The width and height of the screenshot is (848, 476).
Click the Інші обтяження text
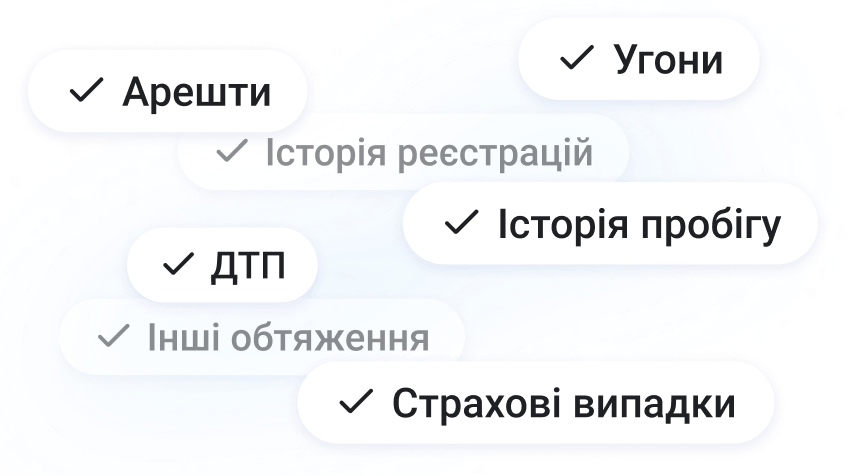pyautogui.click(x=288, y=338)
